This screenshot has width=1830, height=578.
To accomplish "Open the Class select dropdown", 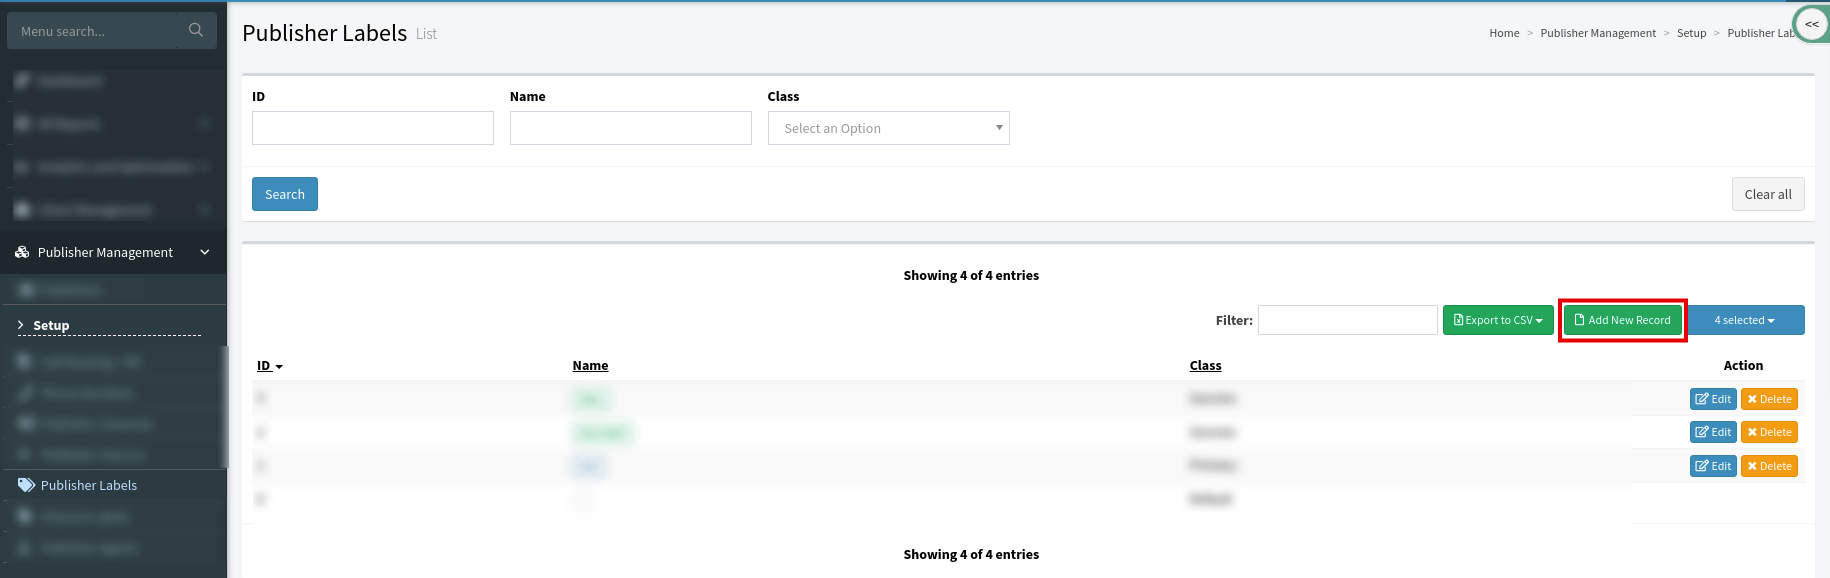I will tap(888, 129).
